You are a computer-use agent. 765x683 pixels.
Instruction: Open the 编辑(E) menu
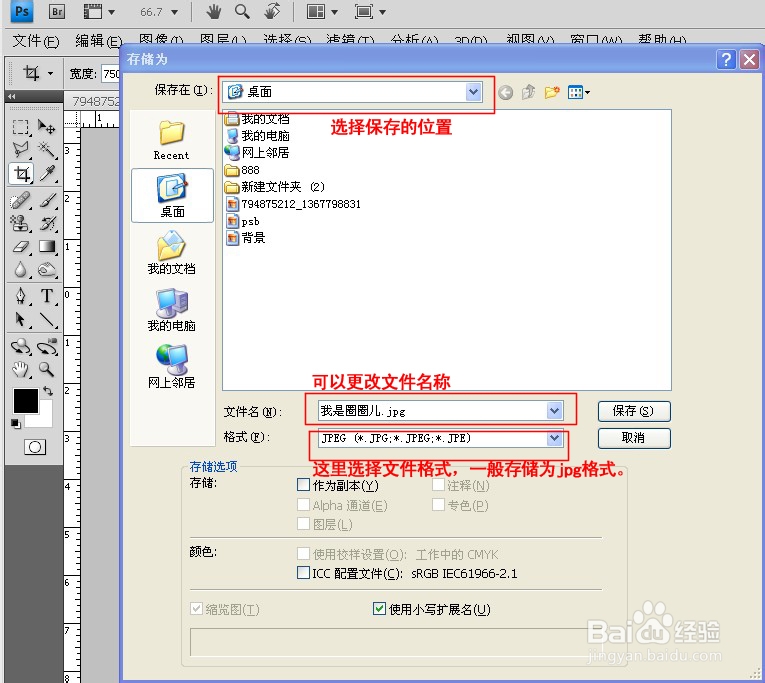98,41
